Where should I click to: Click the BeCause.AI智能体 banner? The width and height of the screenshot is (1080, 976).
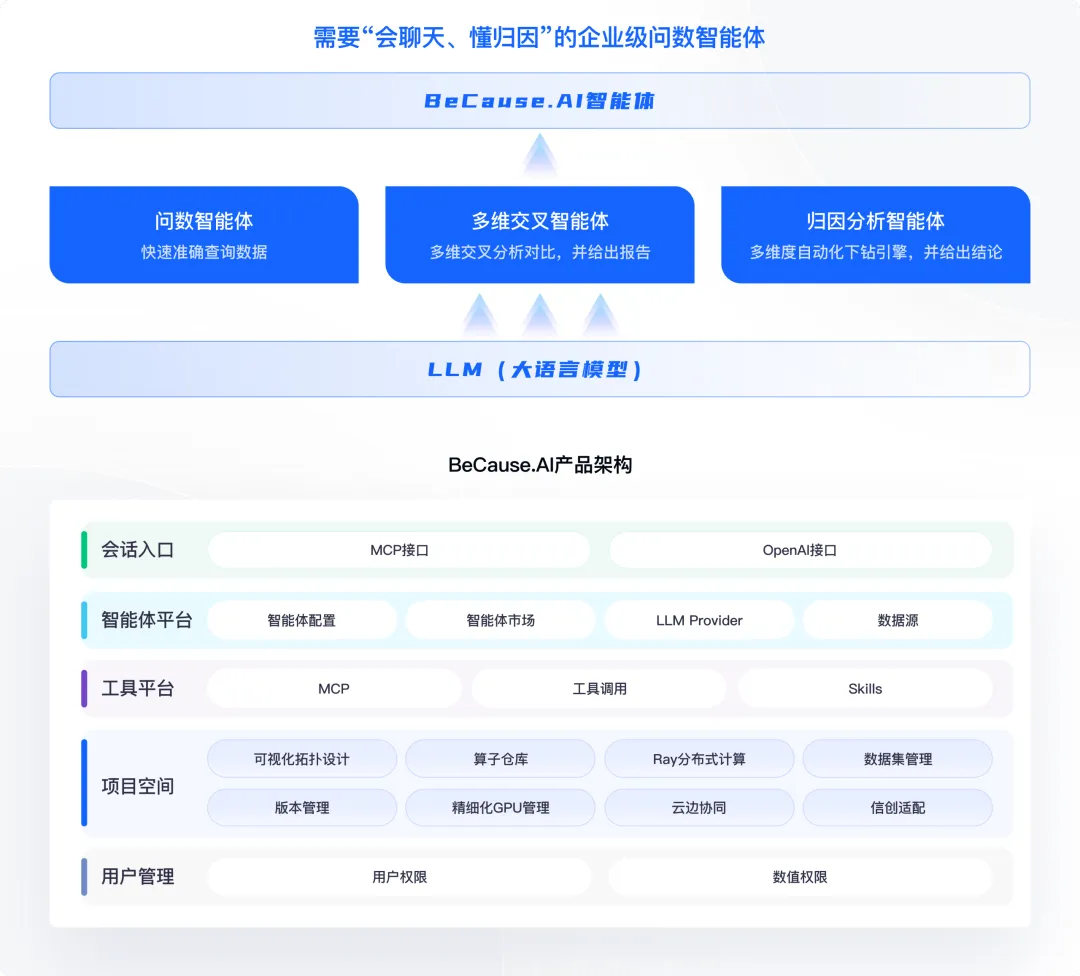click(x=539, y=101)
